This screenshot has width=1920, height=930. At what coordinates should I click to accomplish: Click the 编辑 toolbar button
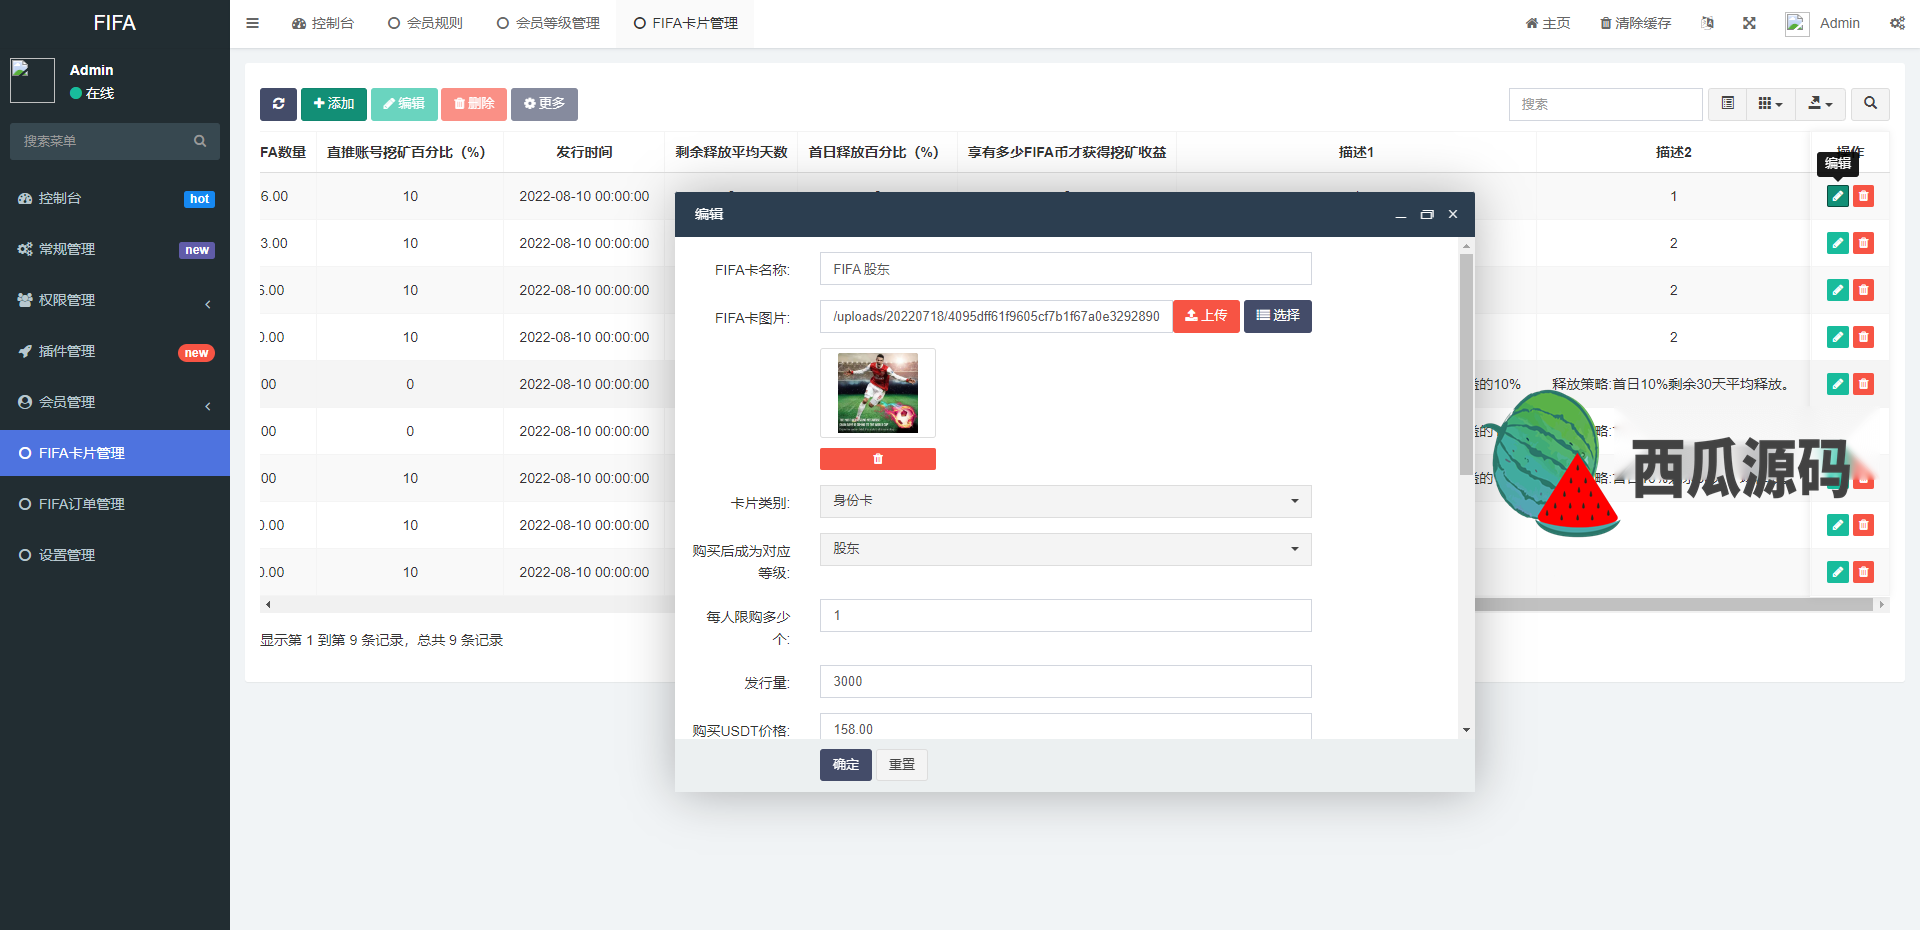click(404, 104)
